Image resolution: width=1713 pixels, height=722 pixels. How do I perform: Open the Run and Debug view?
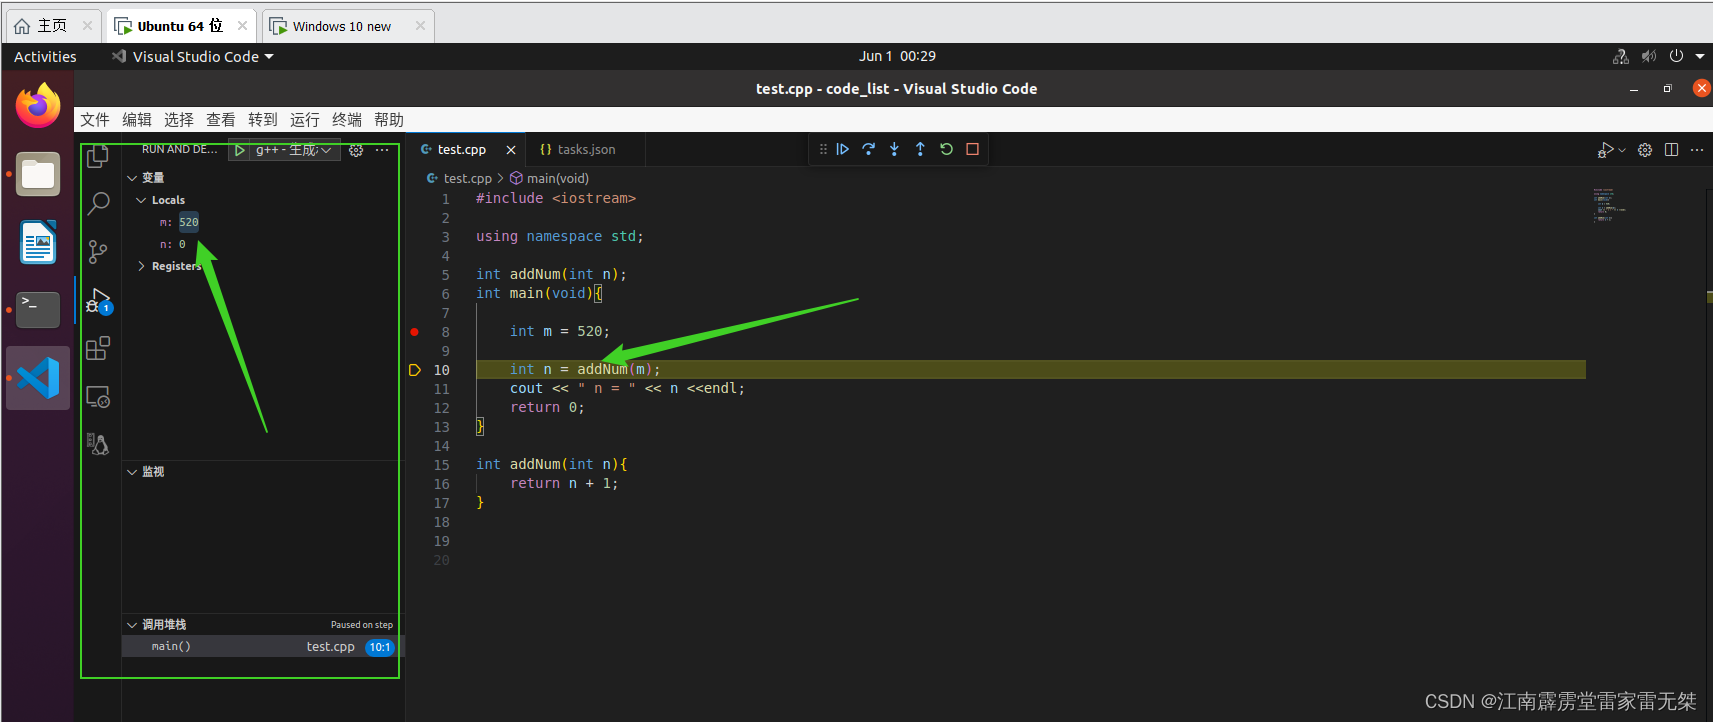pyautogui.click(x=98, y=300)
